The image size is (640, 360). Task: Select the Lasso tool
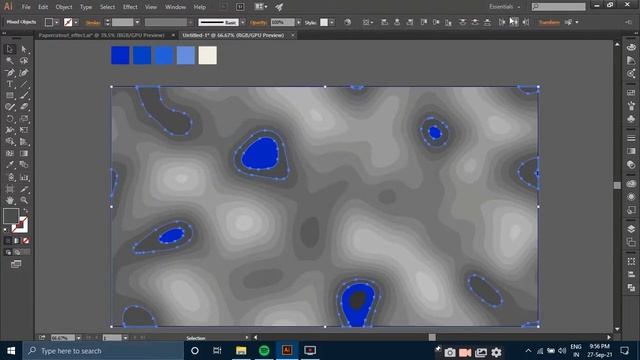[24, 61]
